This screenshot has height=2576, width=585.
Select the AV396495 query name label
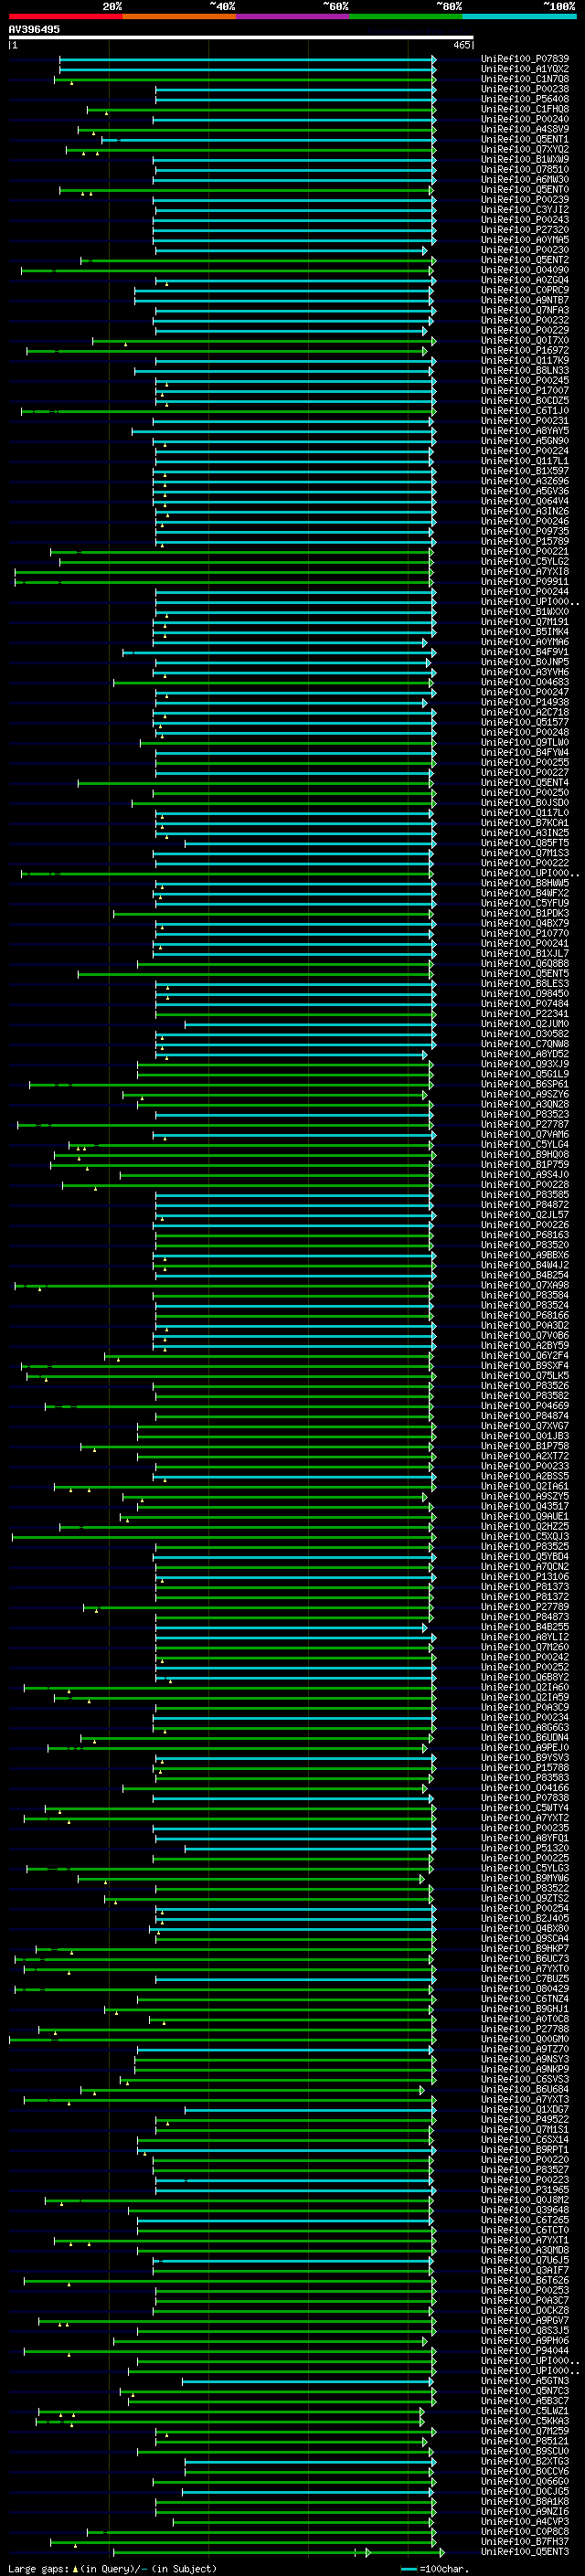[x=34, y=29]
